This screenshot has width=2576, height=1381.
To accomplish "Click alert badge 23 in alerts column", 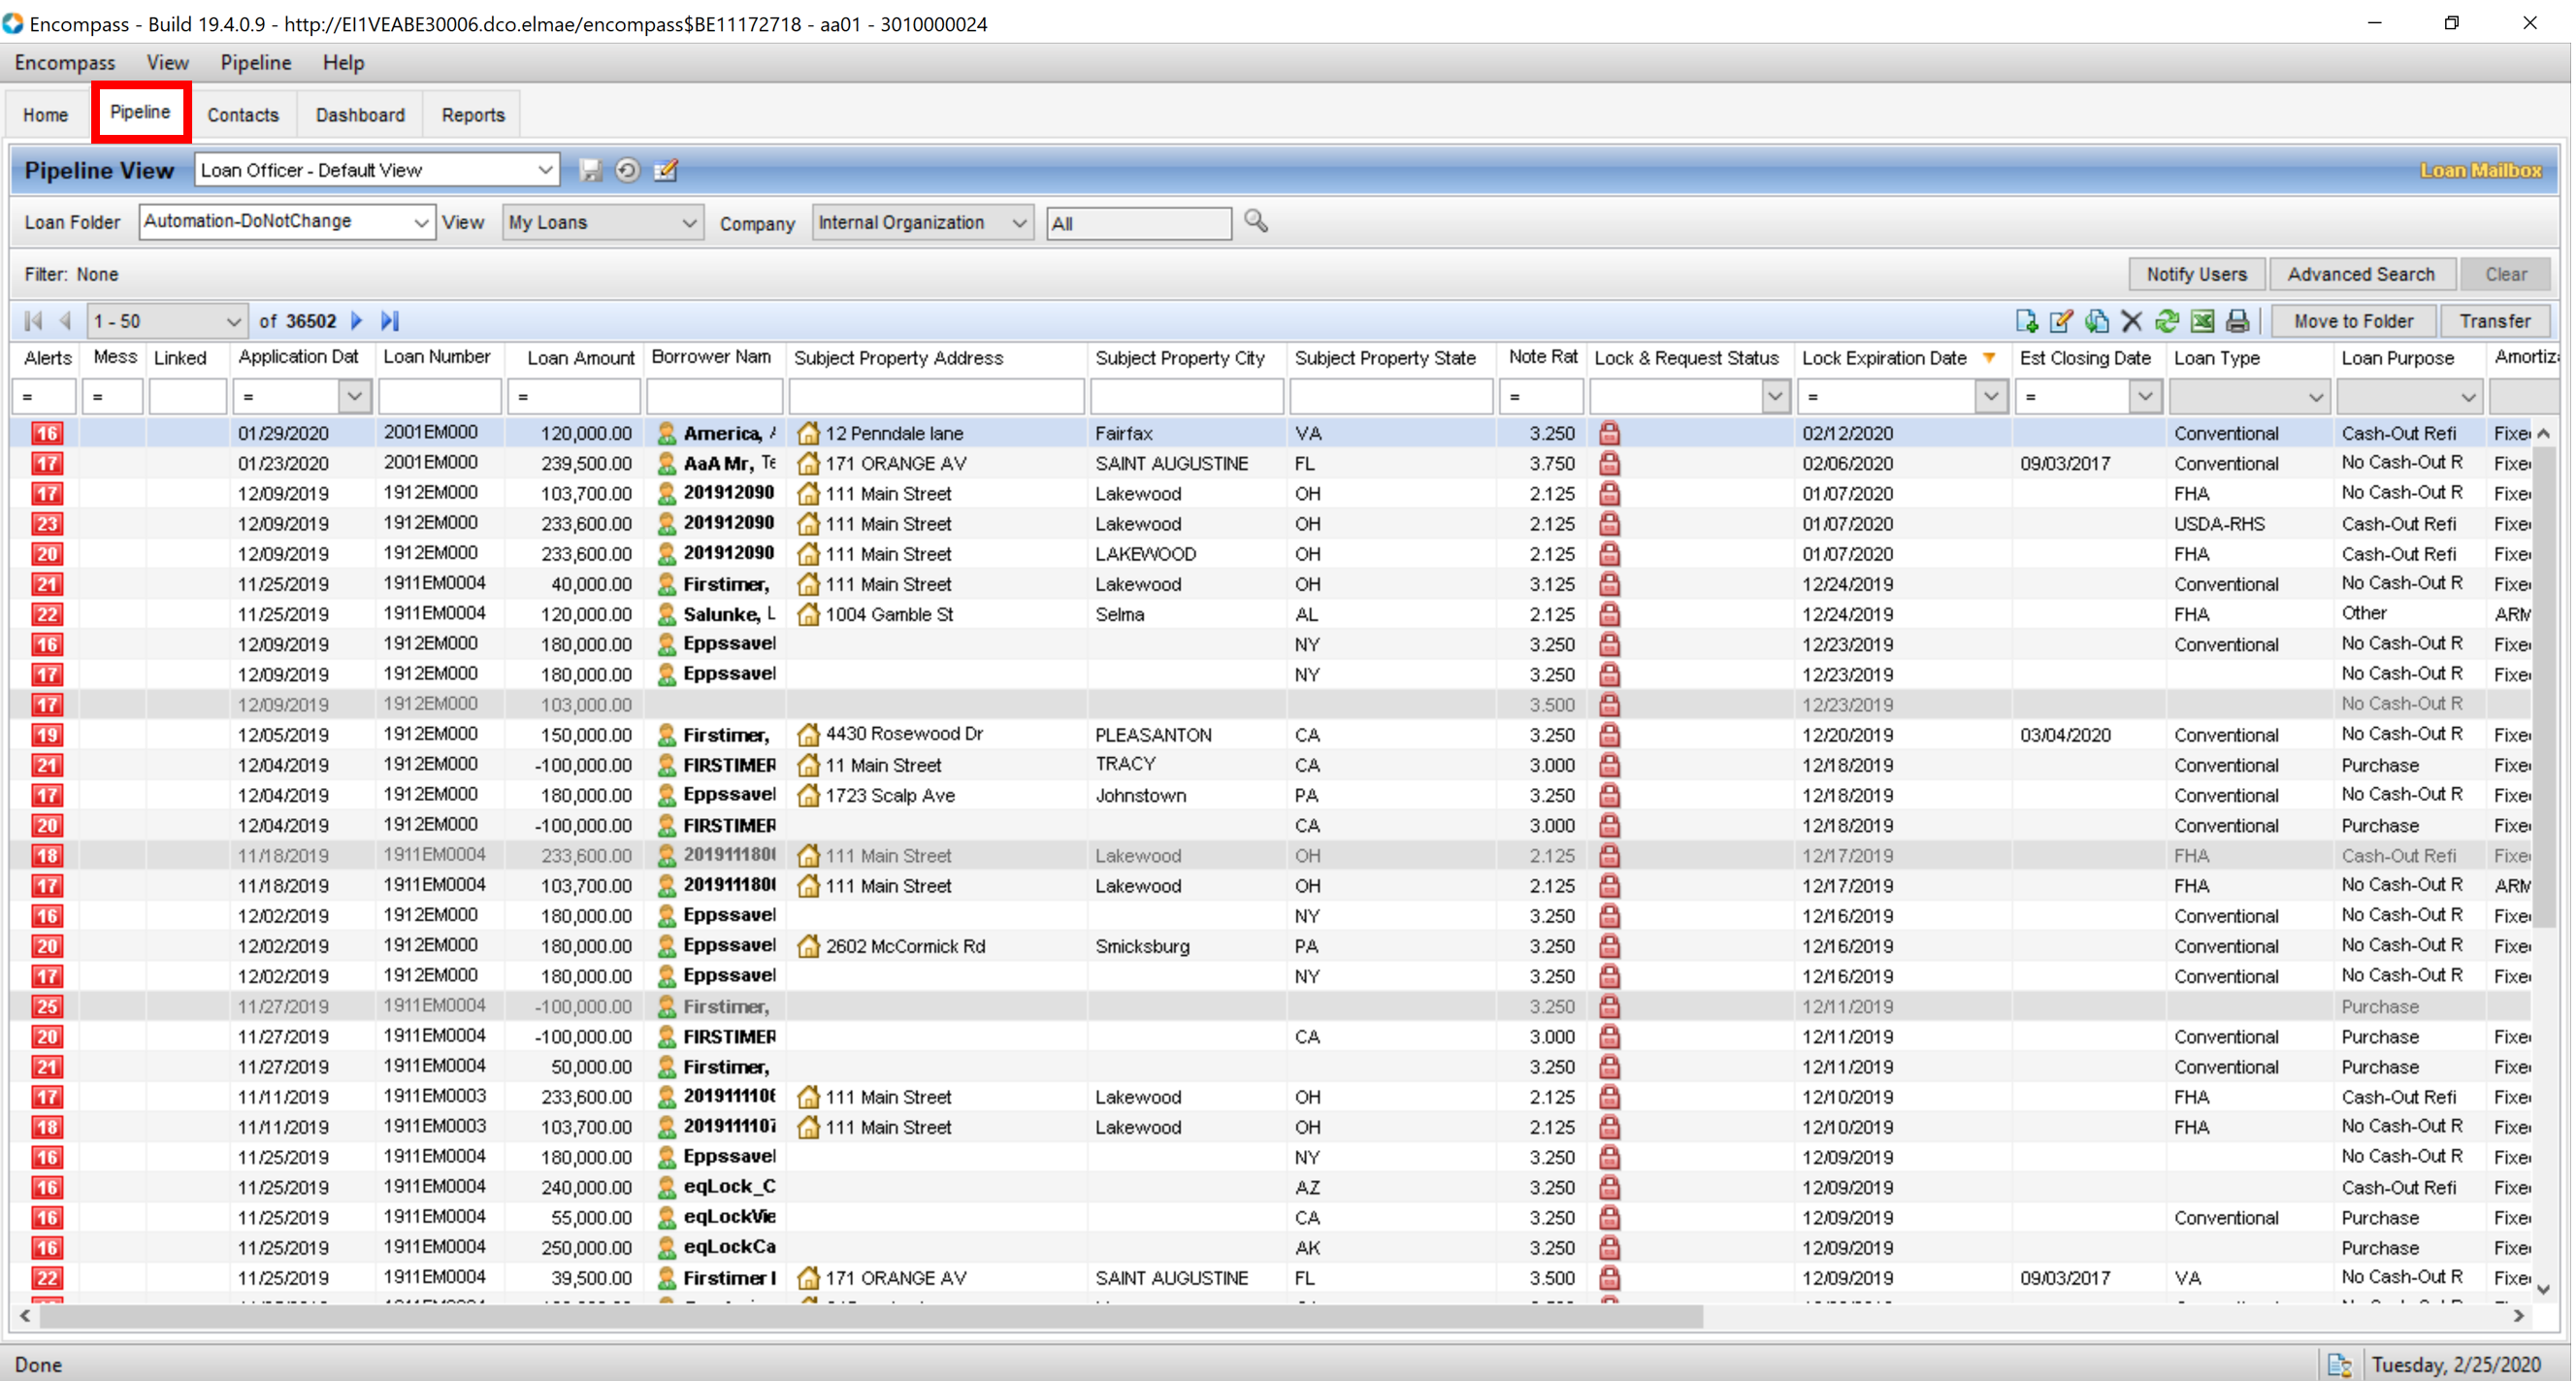I will click(47, 524).
